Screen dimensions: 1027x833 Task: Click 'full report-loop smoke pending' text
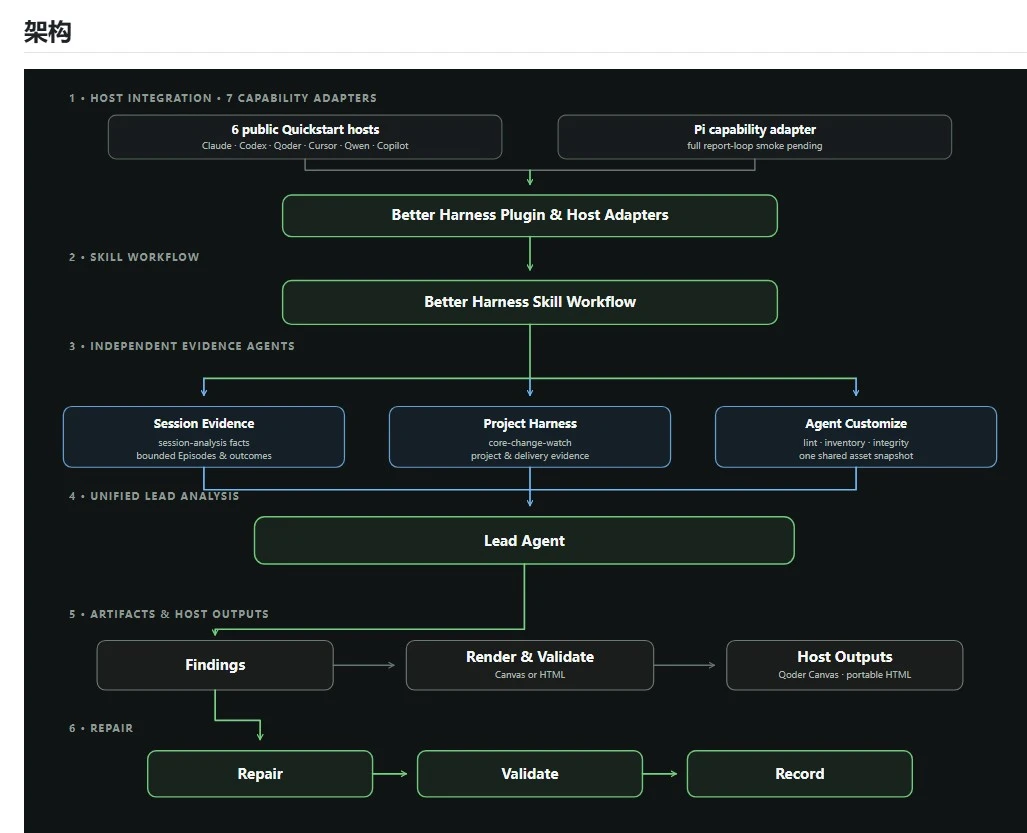click(755, 146)
